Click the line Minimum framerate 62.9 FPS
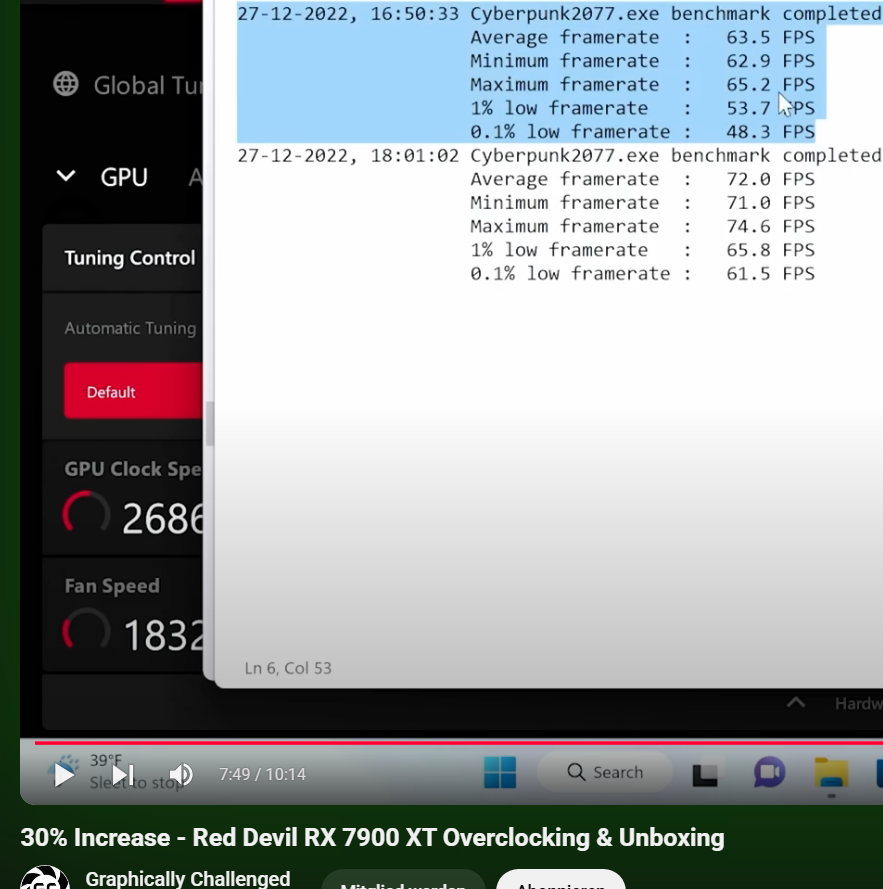The width and height of the screenshot is (883, 889). (x=642, y=61)
